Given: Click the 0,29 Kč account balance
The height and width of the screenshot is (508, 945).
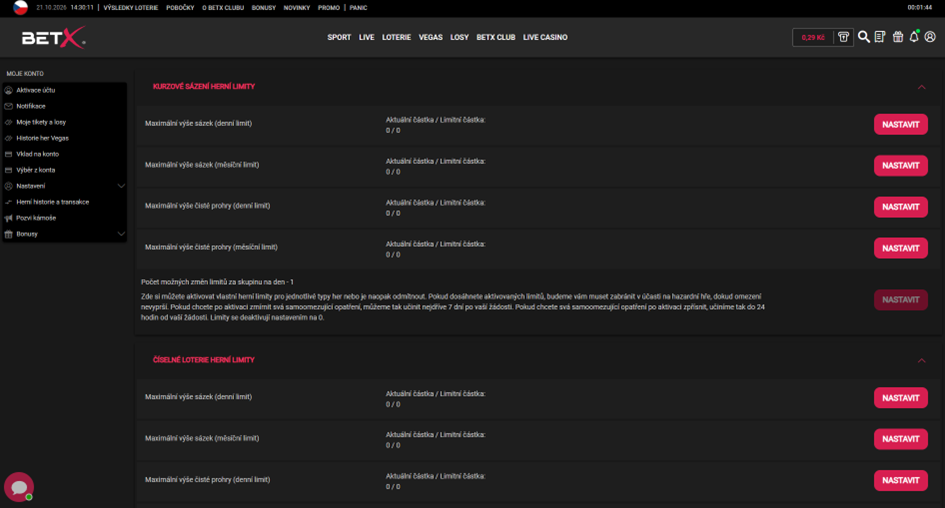Looking at the screenshot, I should click(812, 37).
